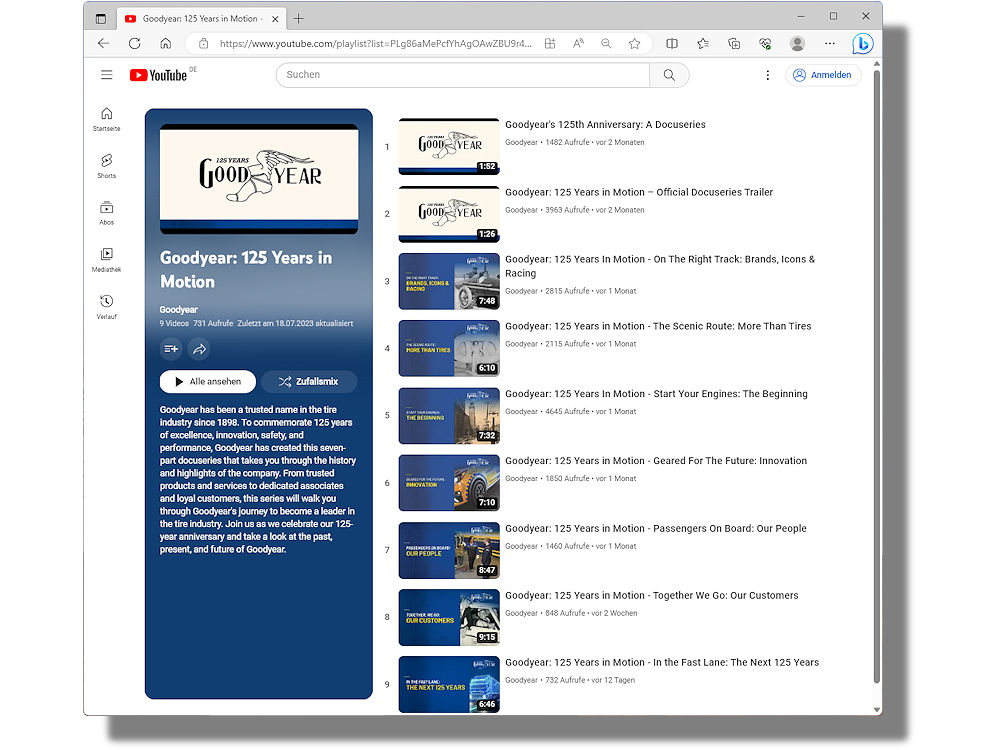Click the browser address bar URL
1000x750 pixels.
coord(375,43)
